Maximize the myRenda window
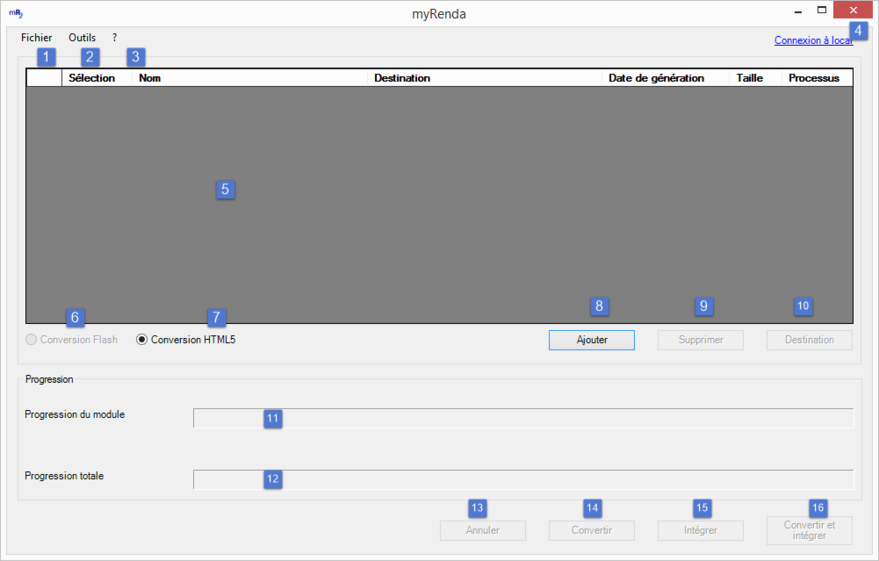Image resolution: width=879 pixels, height=561 pixels. click(822, 10)
